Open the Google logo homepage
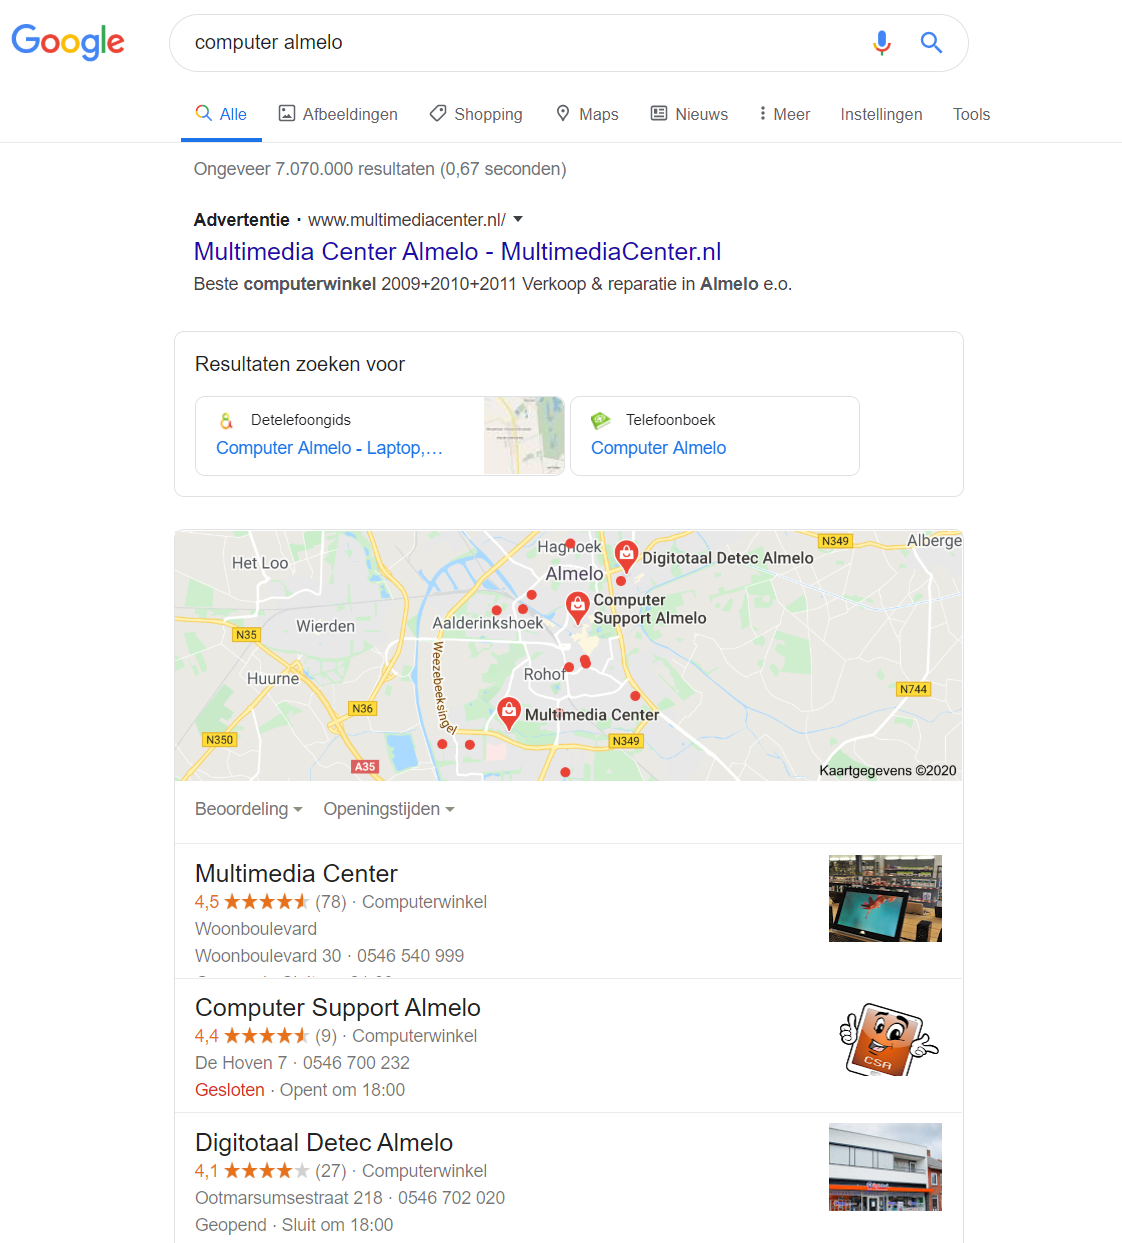This screenshot has width=1122, height=1243. (x=68, y=42)
